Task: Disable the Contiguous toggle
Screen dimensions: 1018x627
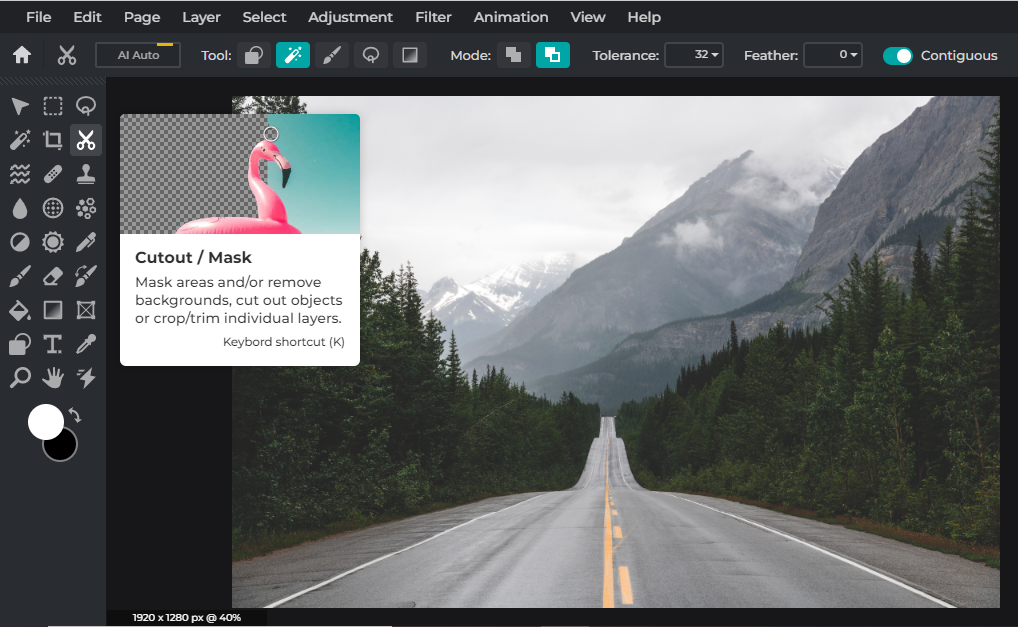Action: click(897, 55)
